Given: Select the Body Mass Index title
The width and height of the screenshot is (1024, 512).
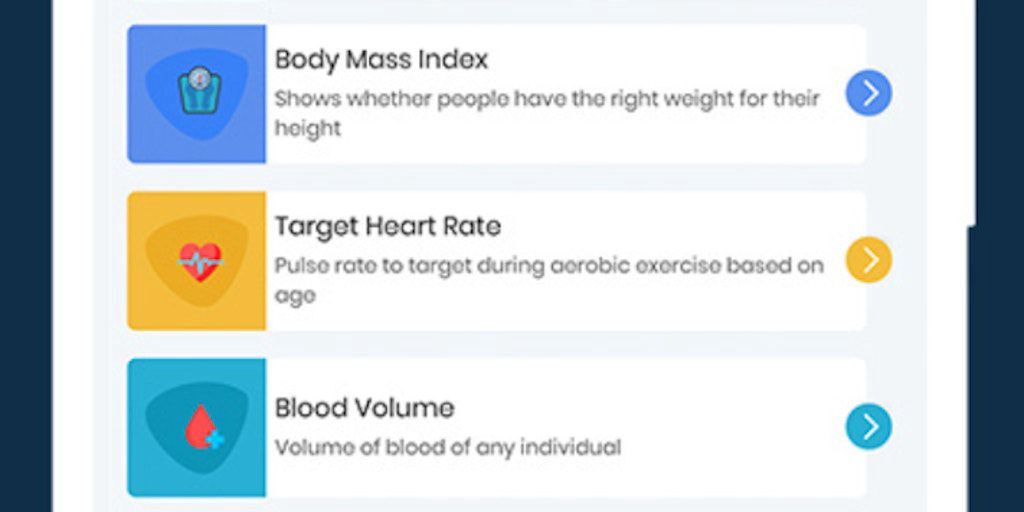Looking at the screenshot, I should (x=381, y=59).
